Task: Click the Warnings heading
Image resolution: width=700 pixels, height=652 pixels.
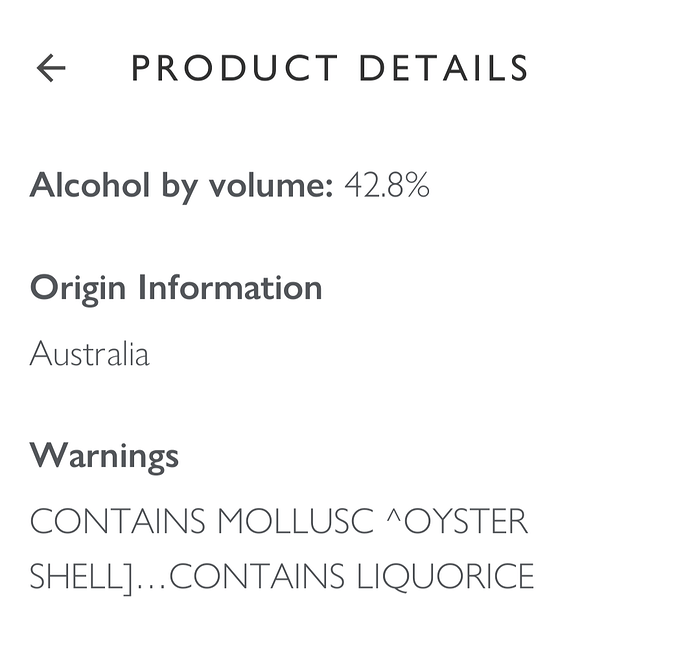Action: pos(104,456)
